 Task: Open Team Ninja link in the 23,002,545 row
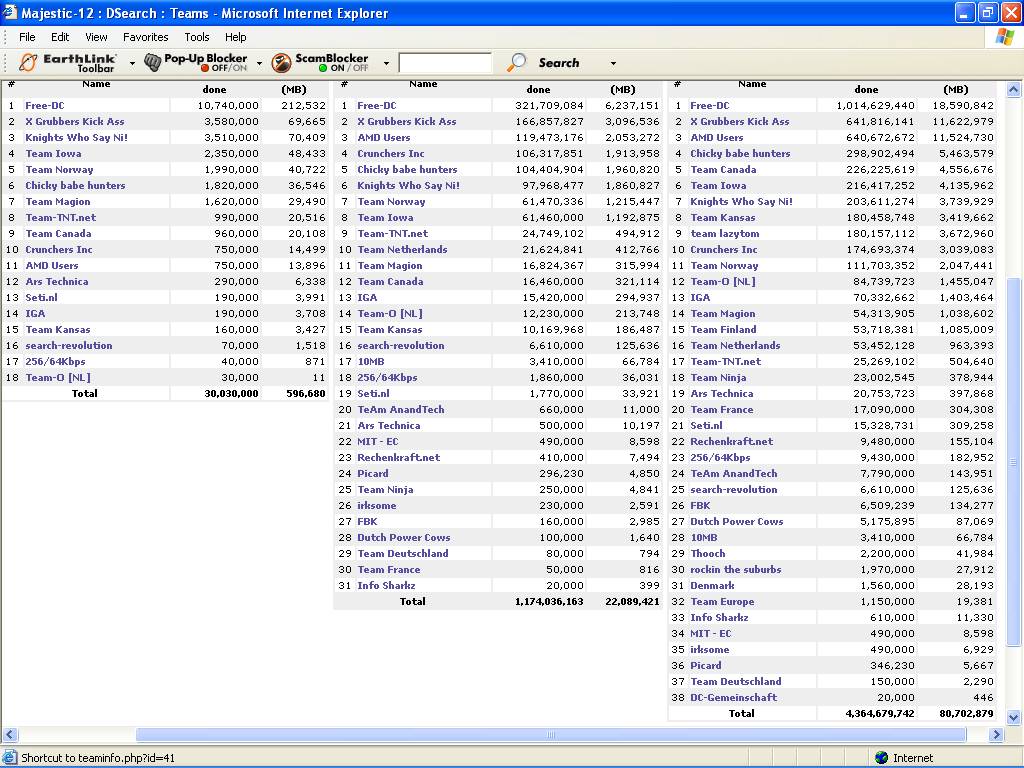click(x=718, y=377)
